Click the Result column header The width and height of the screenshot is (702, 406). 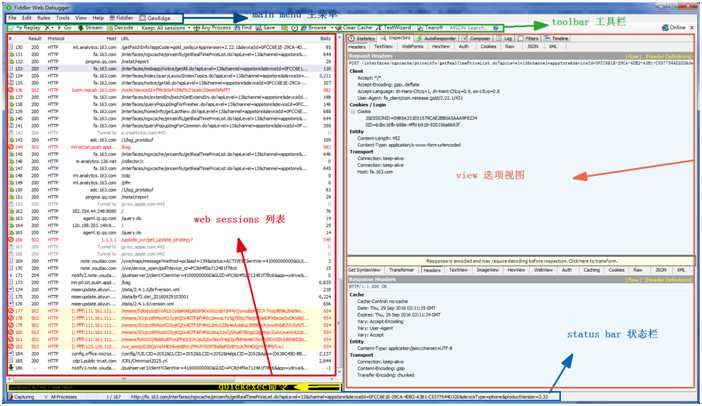pos(35,39)
